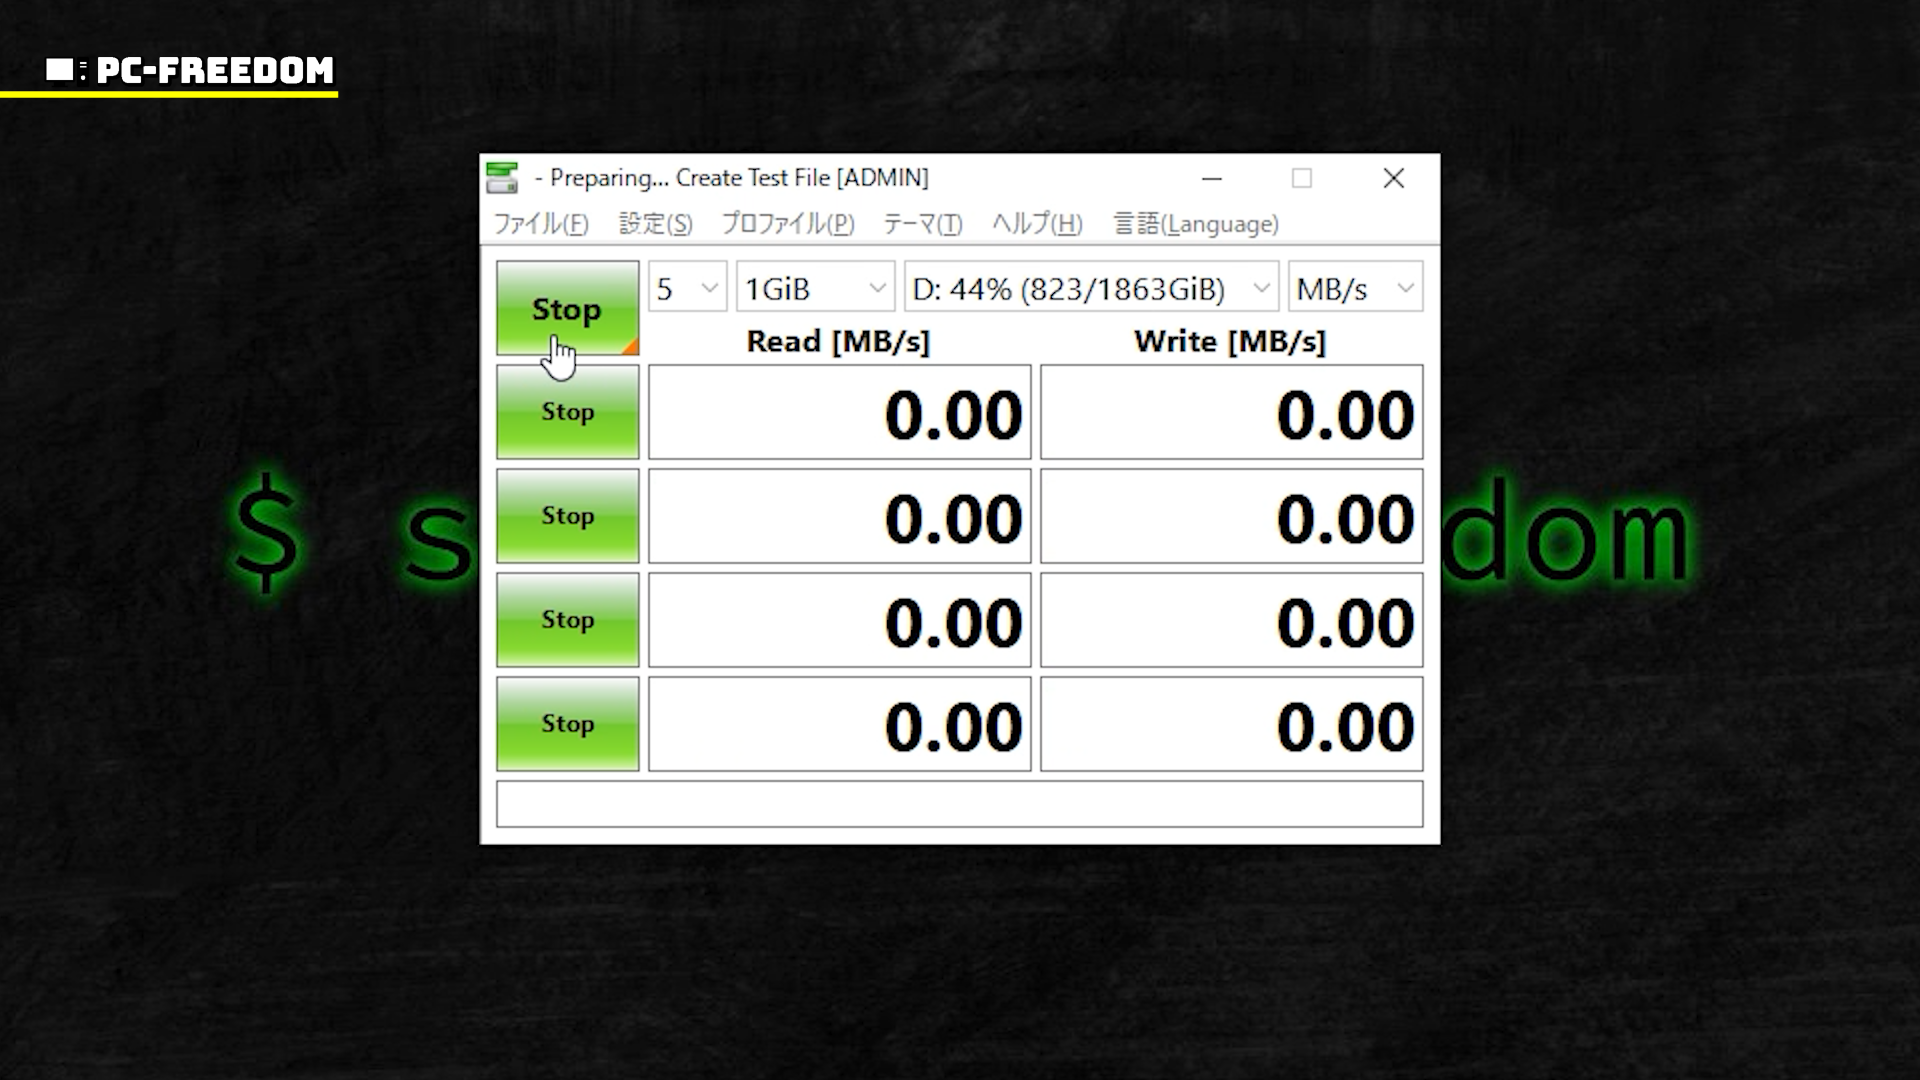
Task: Minimize the CrystalDiskMark window
Action: coord(1212,178)
